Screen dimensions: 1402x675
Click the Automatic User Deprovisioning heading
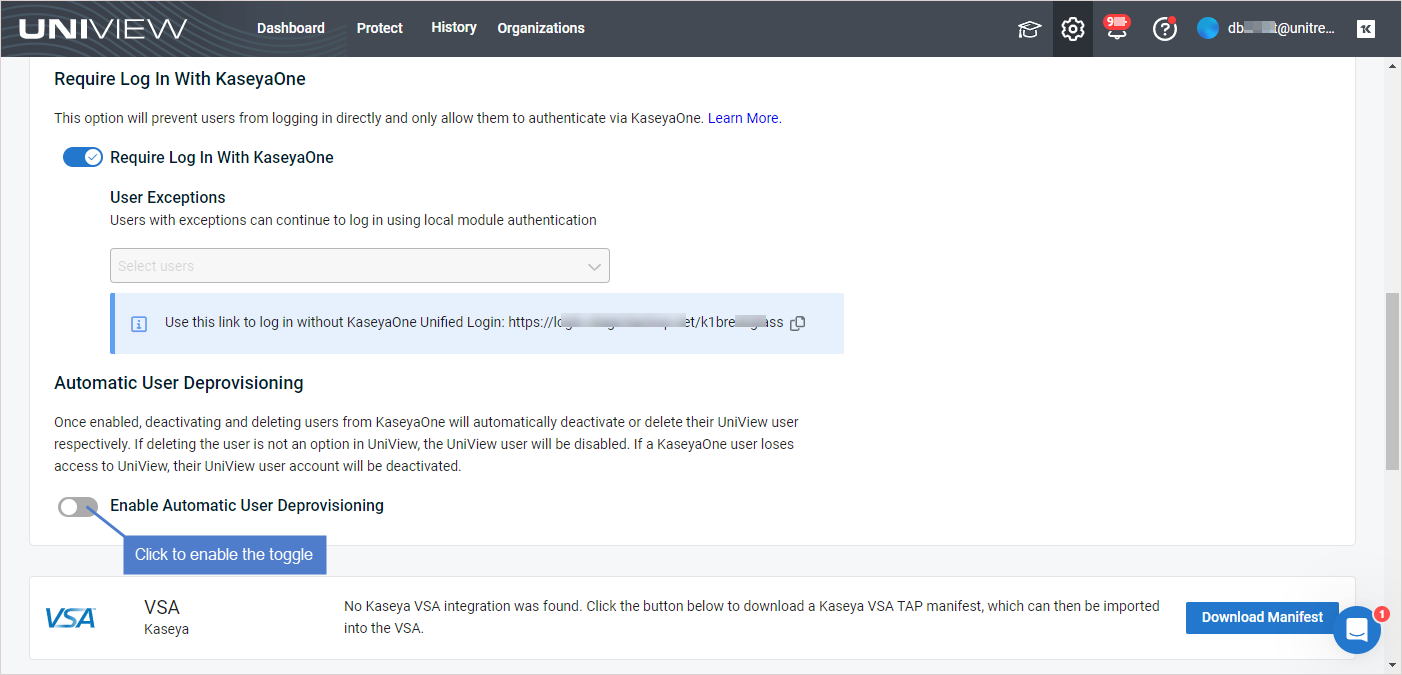coord(179,383)
